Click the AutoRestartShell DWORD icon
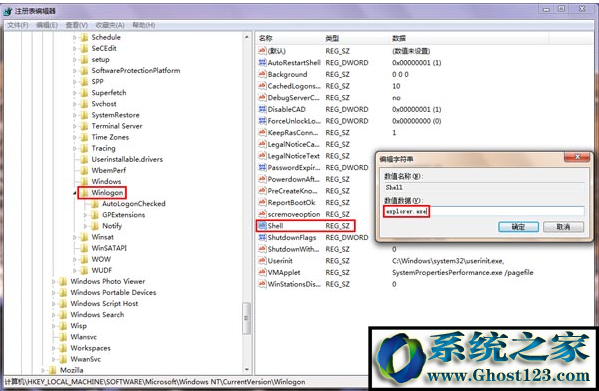Screen dimensions: 599x391 pyautogui.click(x=262, y=62)
